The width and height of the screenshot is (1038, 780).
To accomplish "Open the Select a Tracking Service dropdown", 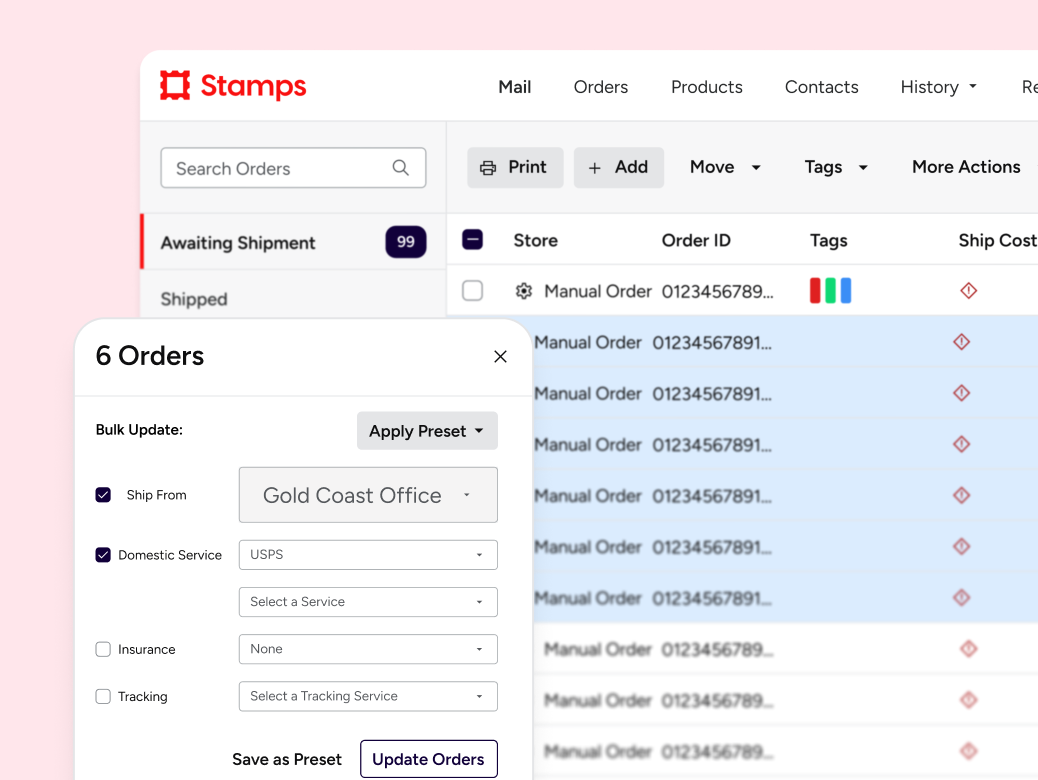I will [368, 696].
